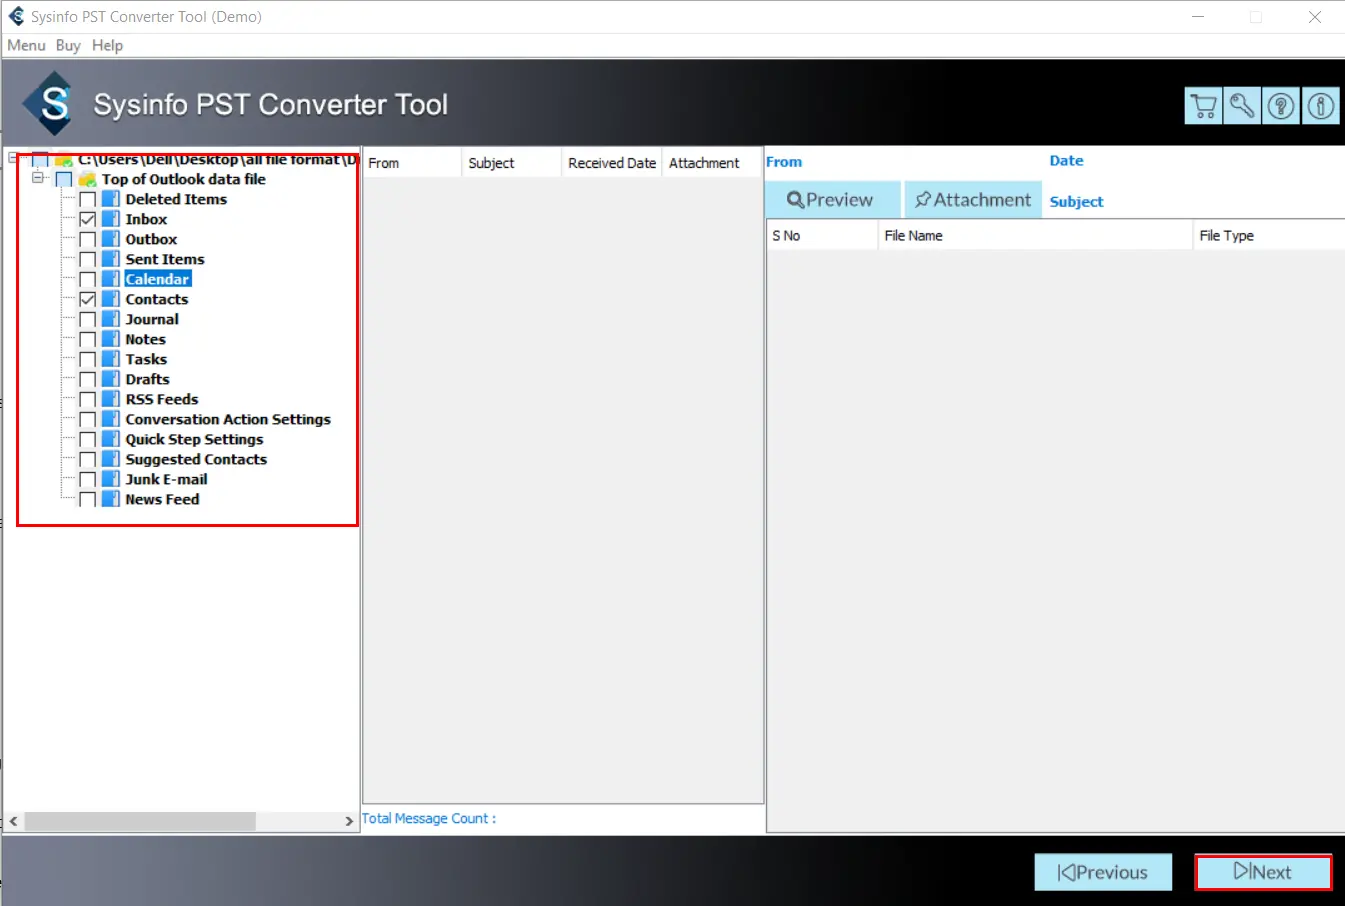Viewport: 1345px width, 906px height.
Task: Check the Tasks checkbox
Action: tap(88, 359)
